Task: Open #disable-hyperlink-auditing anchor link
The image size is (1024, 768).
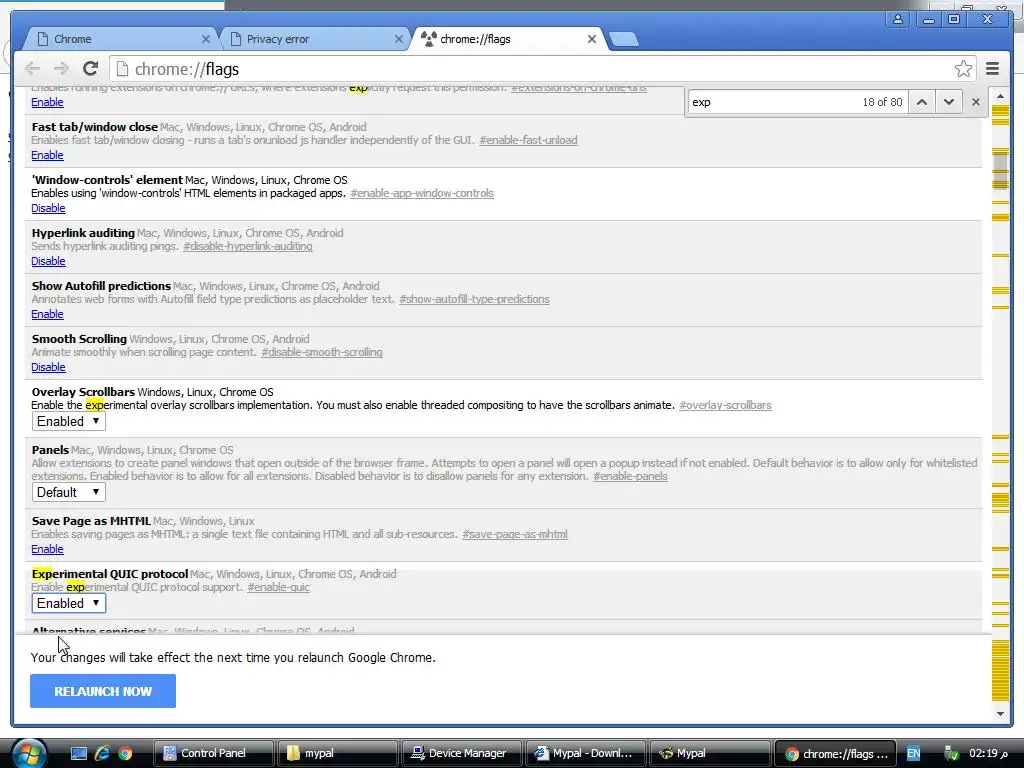Action: 248,246
